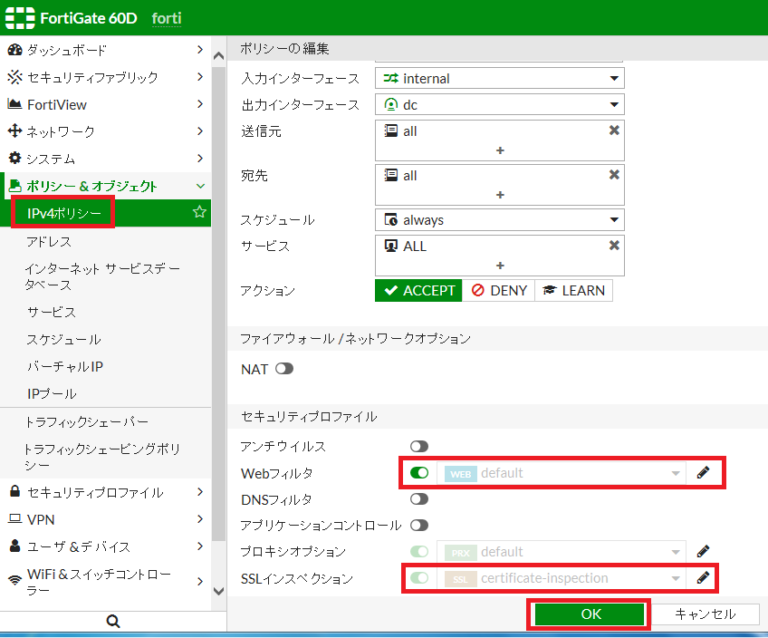Click the sidebar scroll down arrow

click(219, 591)
